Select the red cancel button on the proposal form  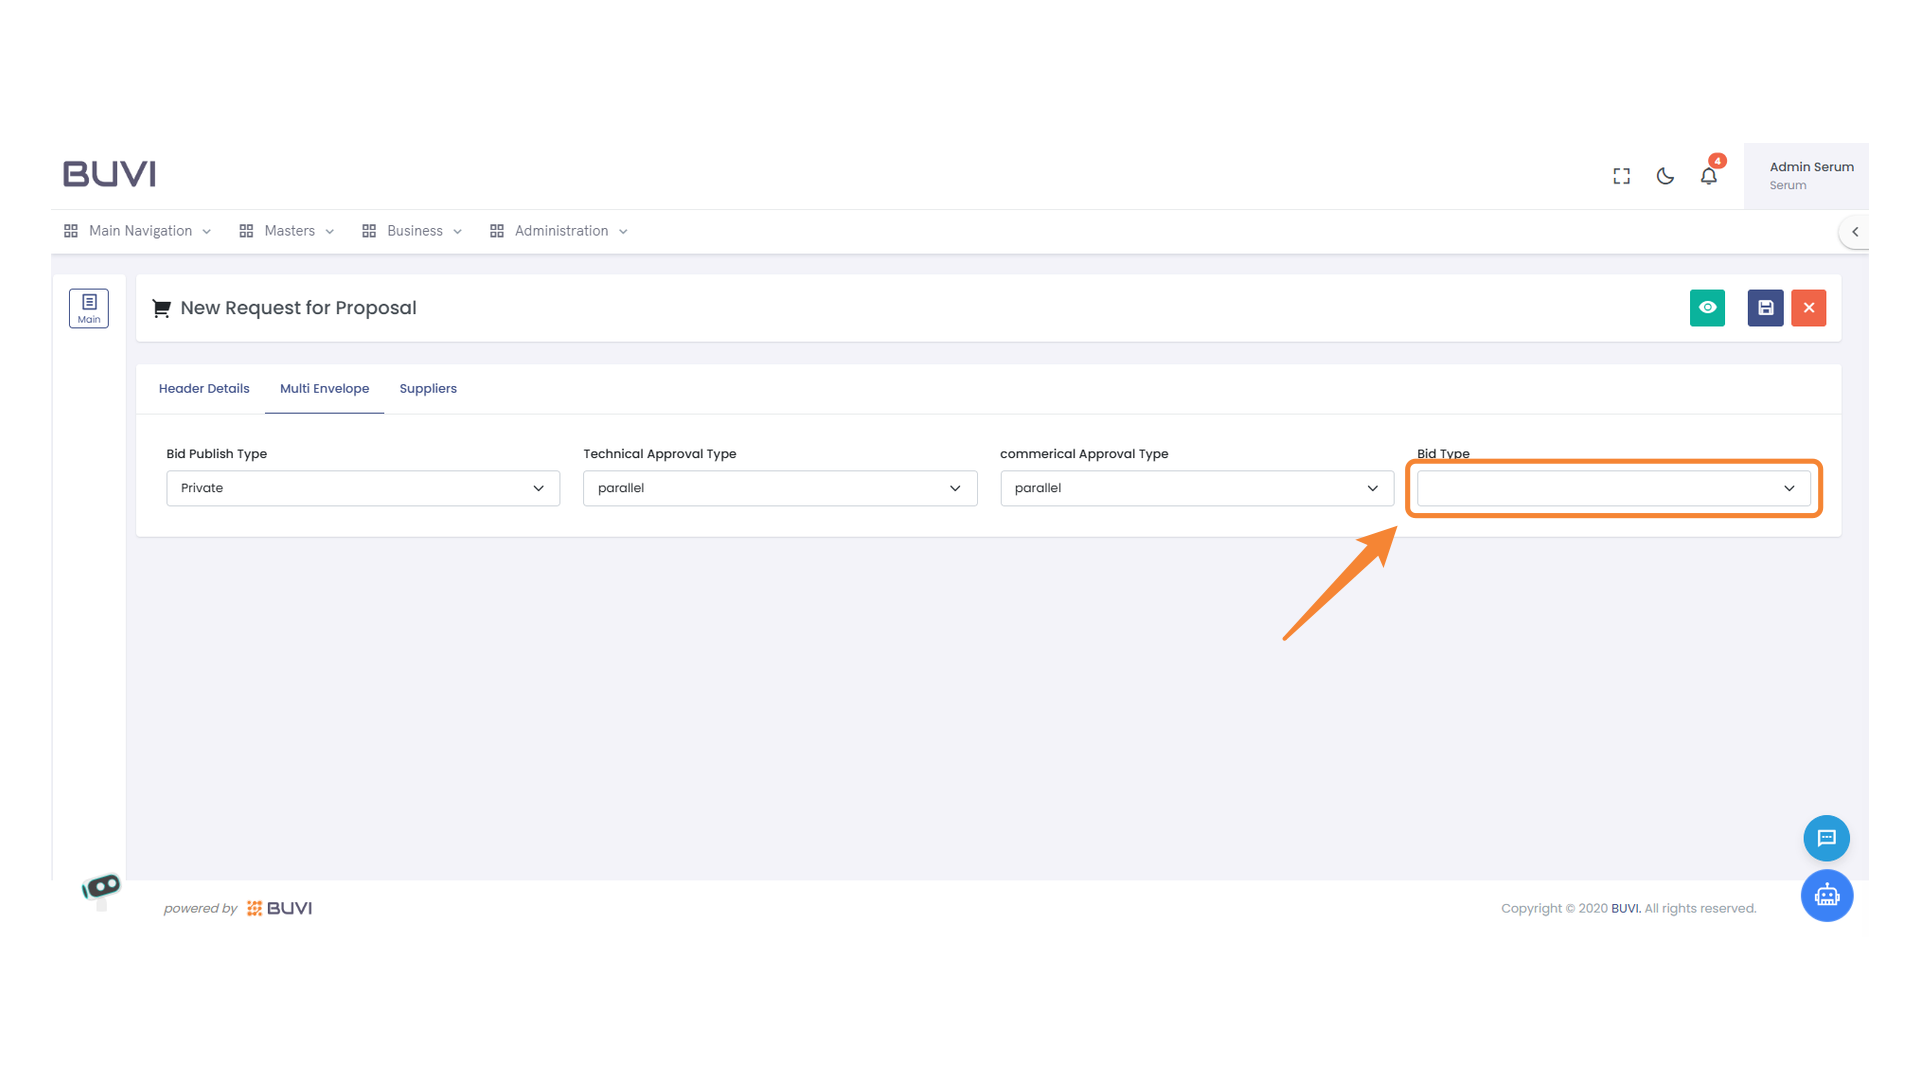coord(1808,308)
